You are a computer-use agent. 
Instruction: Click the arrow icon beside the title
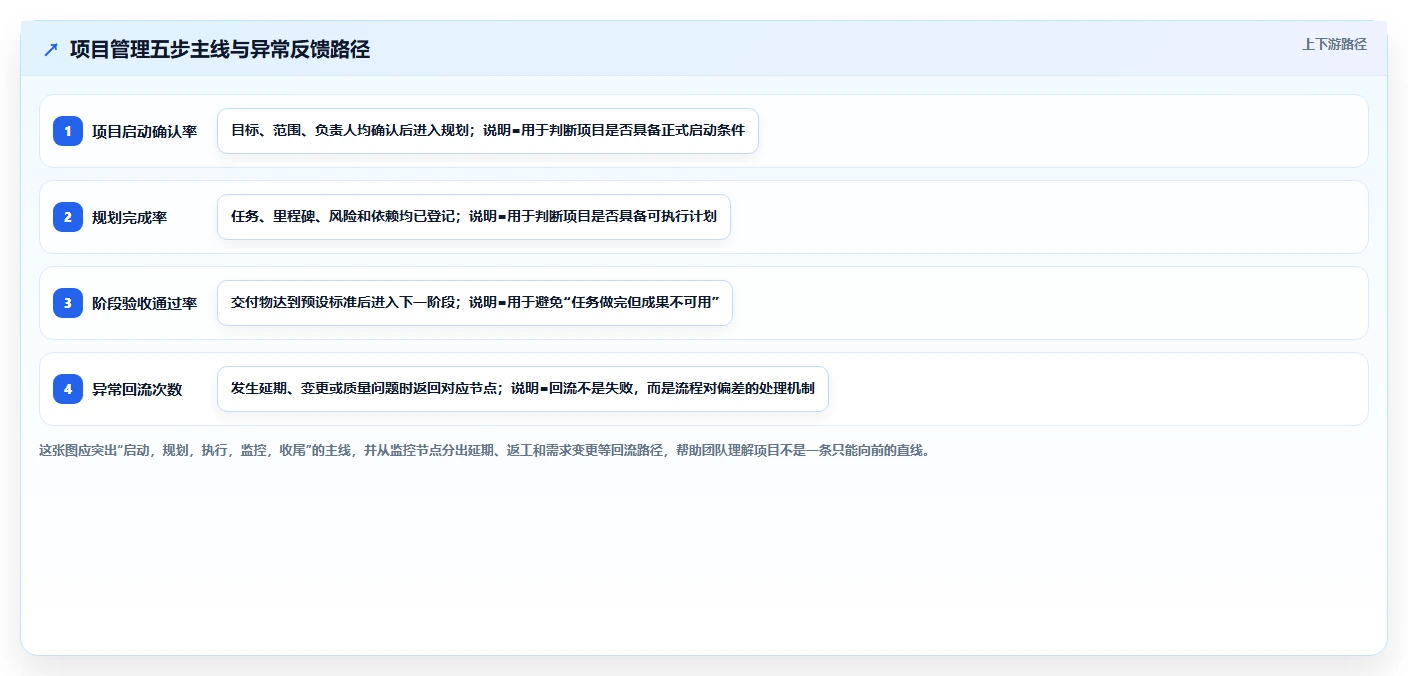click(x=51, y=49)
